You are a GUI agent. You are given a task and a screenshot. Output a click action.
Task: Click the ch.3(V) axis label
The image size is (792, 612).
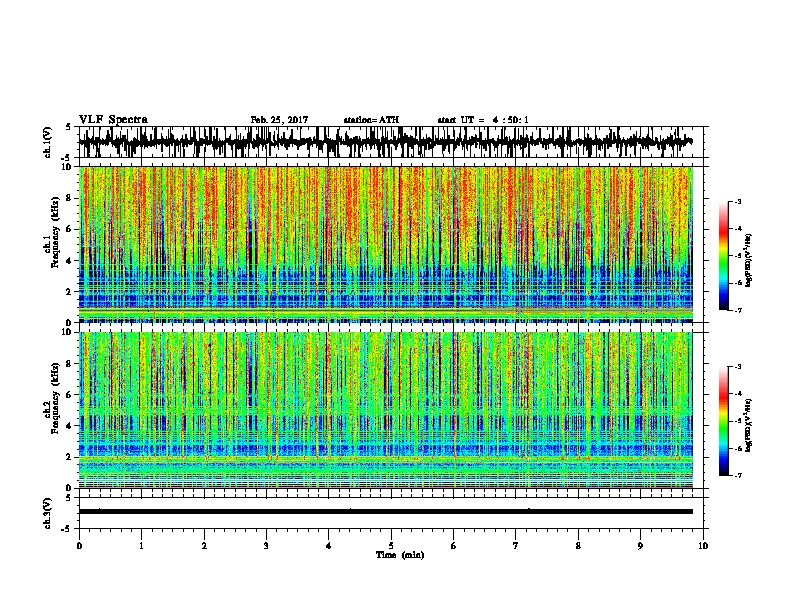(48, 513)
